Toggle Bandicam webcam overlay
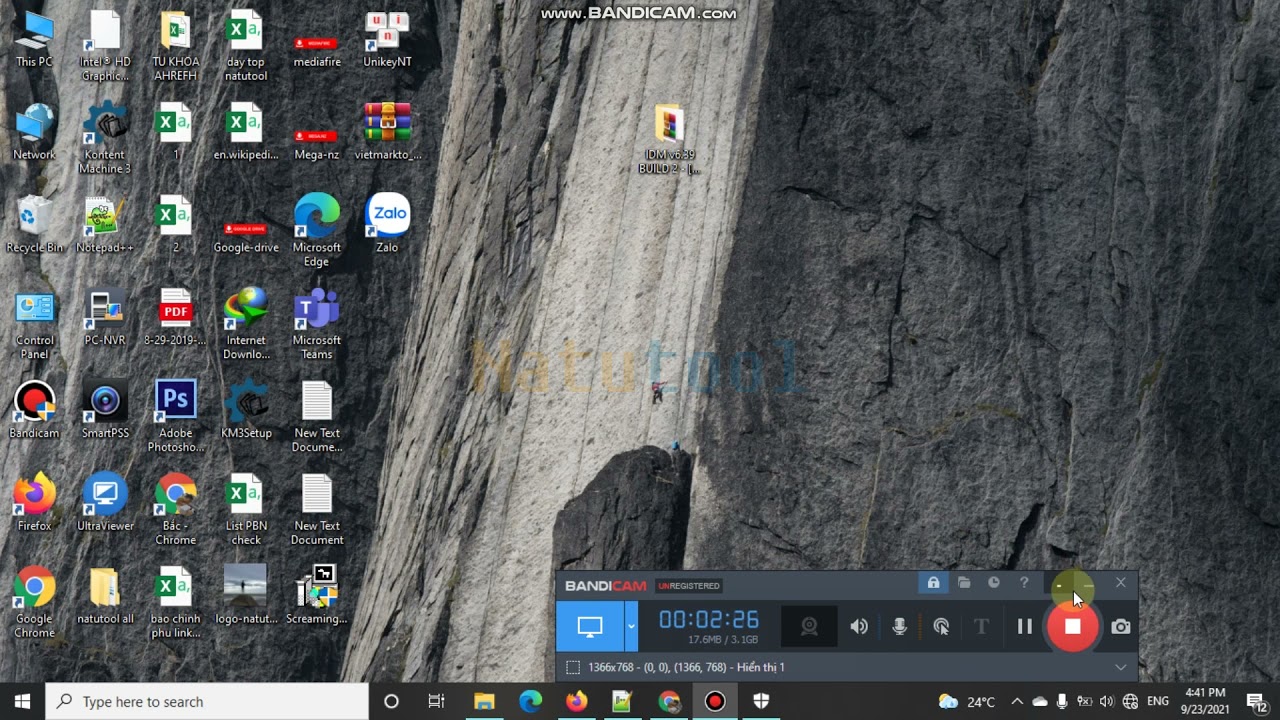The width and height of the screenshot is (1280, 720). pyautogui.click(x=809, y=627)
